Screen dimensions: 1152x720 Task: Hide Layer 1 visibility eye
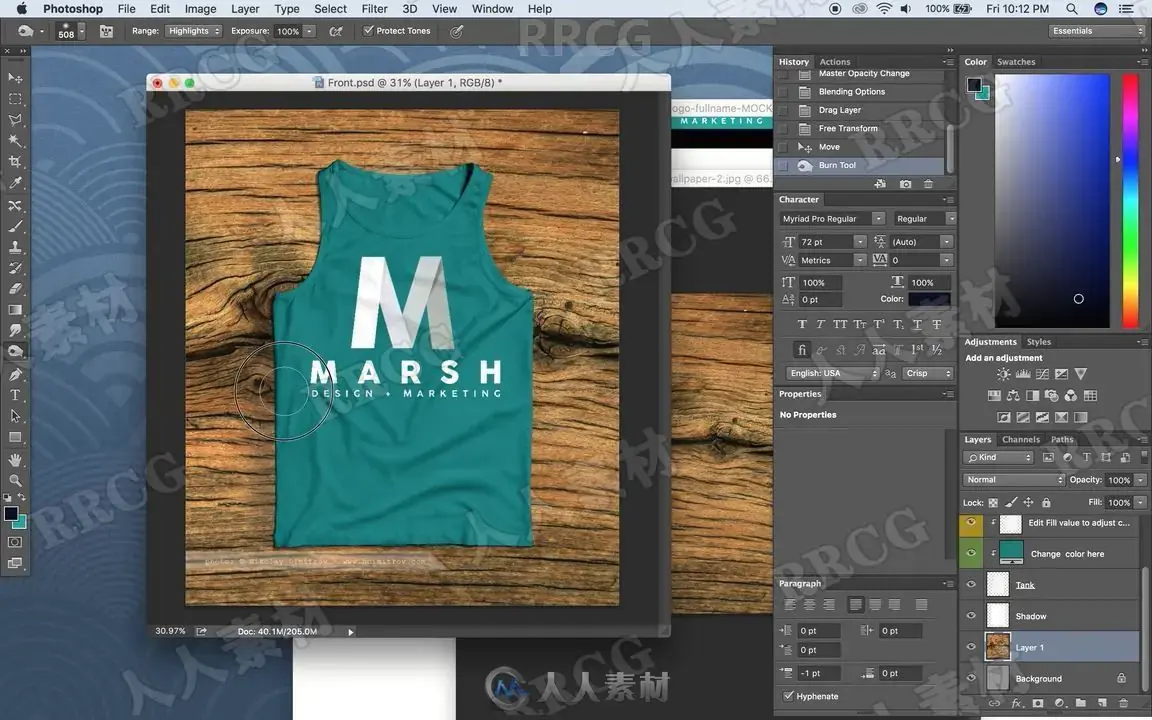click(x=971, y=647)
